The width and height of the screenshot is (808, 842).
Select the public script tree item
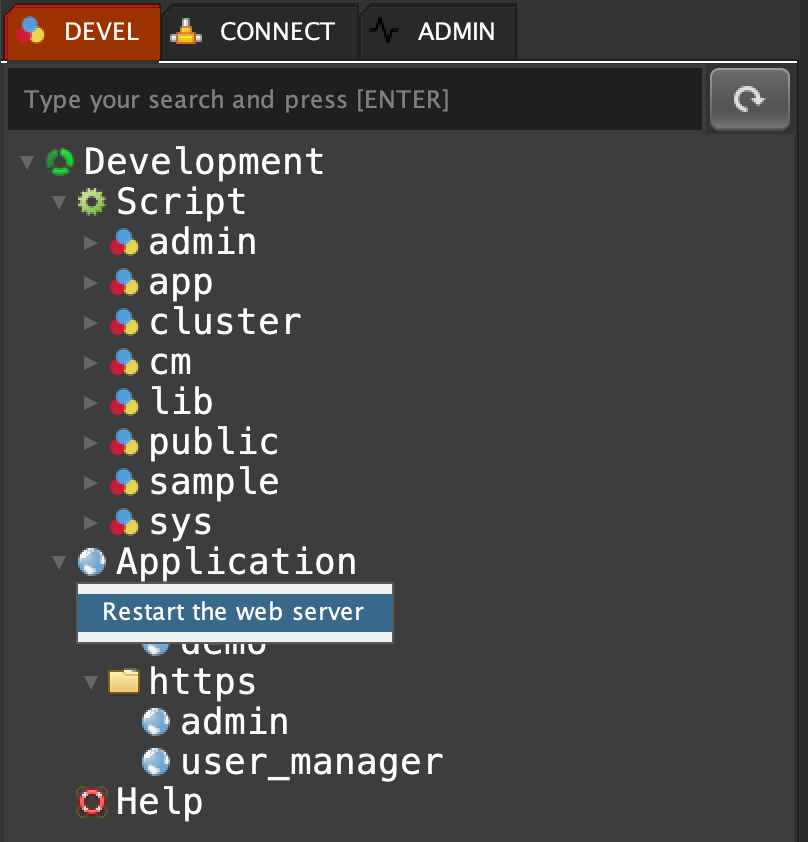click(213, 442)
